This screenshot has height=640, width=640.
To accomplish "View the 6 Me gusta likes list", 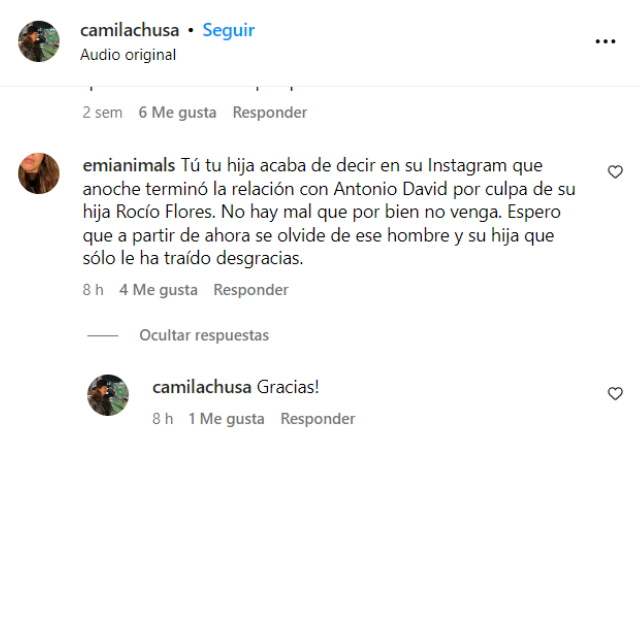I will click(x=178, y=112).
